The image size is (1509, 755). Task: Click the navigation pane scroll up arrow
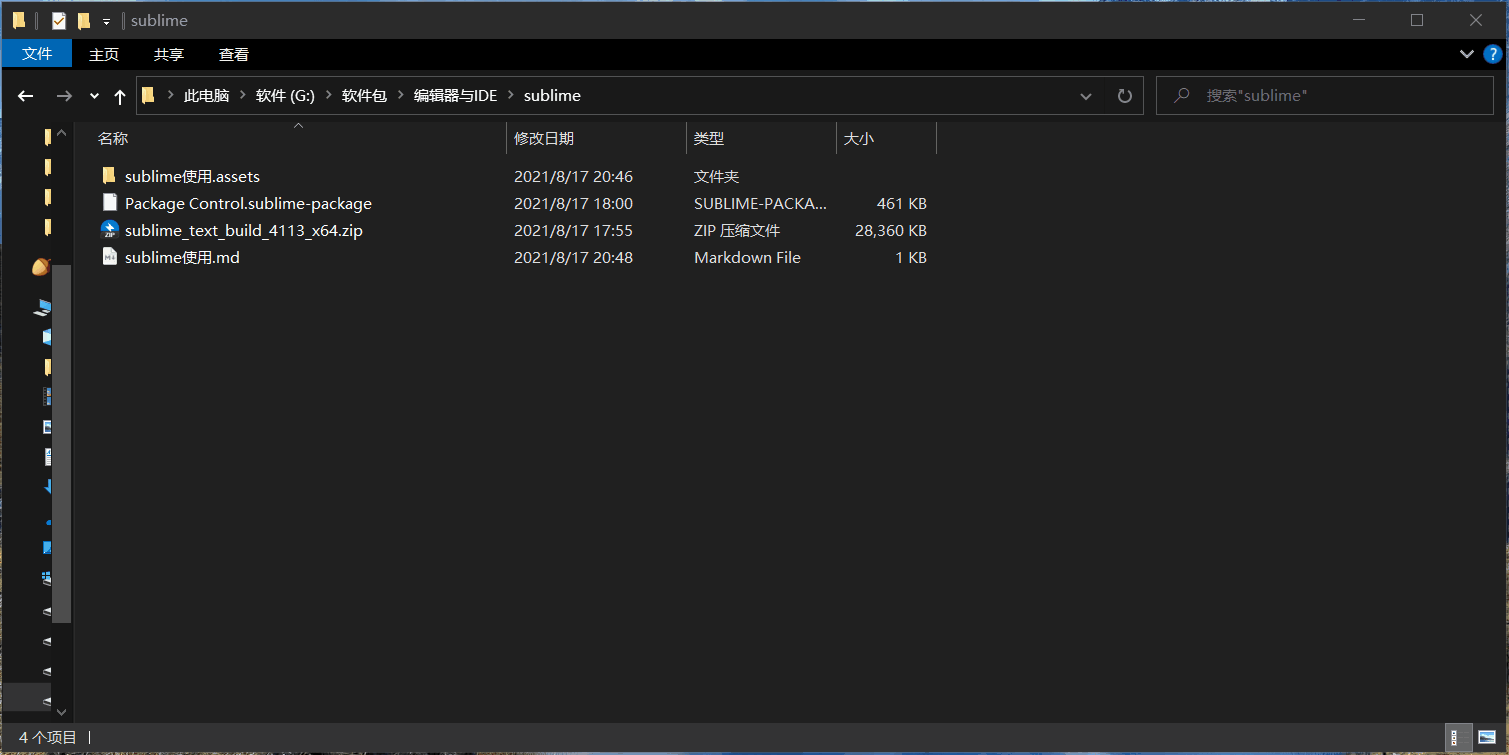pyautogui.click(x=61, y=132)
